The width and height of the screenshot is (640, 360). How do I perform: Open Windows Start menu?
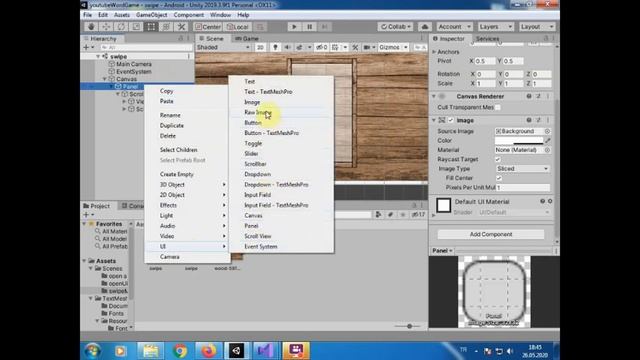(x=93, y=351)
